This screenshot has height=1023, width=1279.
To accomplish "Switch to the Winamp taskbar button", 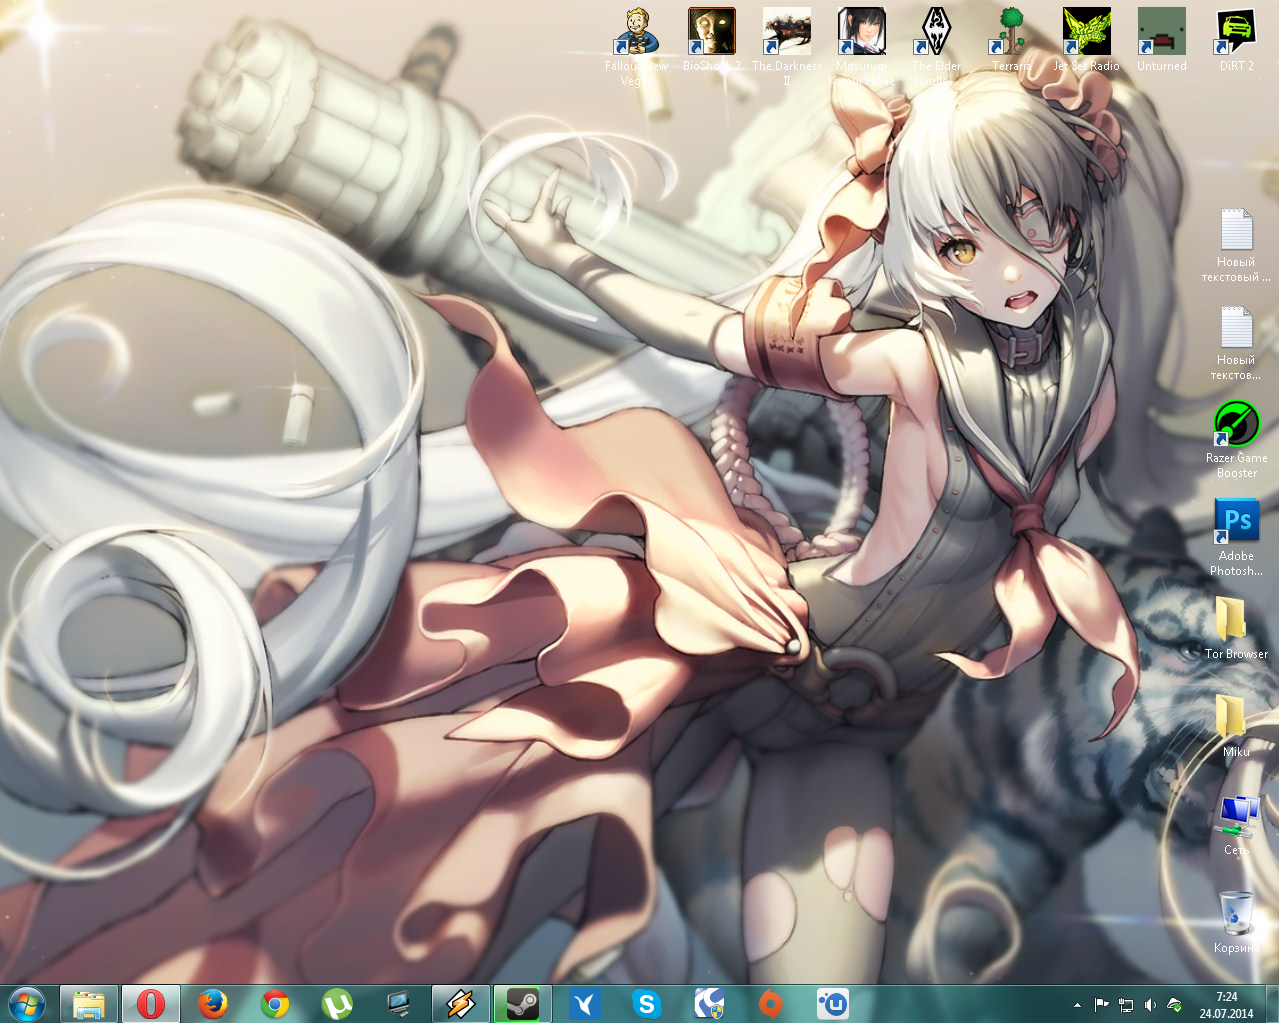I will coord(461,1003).
